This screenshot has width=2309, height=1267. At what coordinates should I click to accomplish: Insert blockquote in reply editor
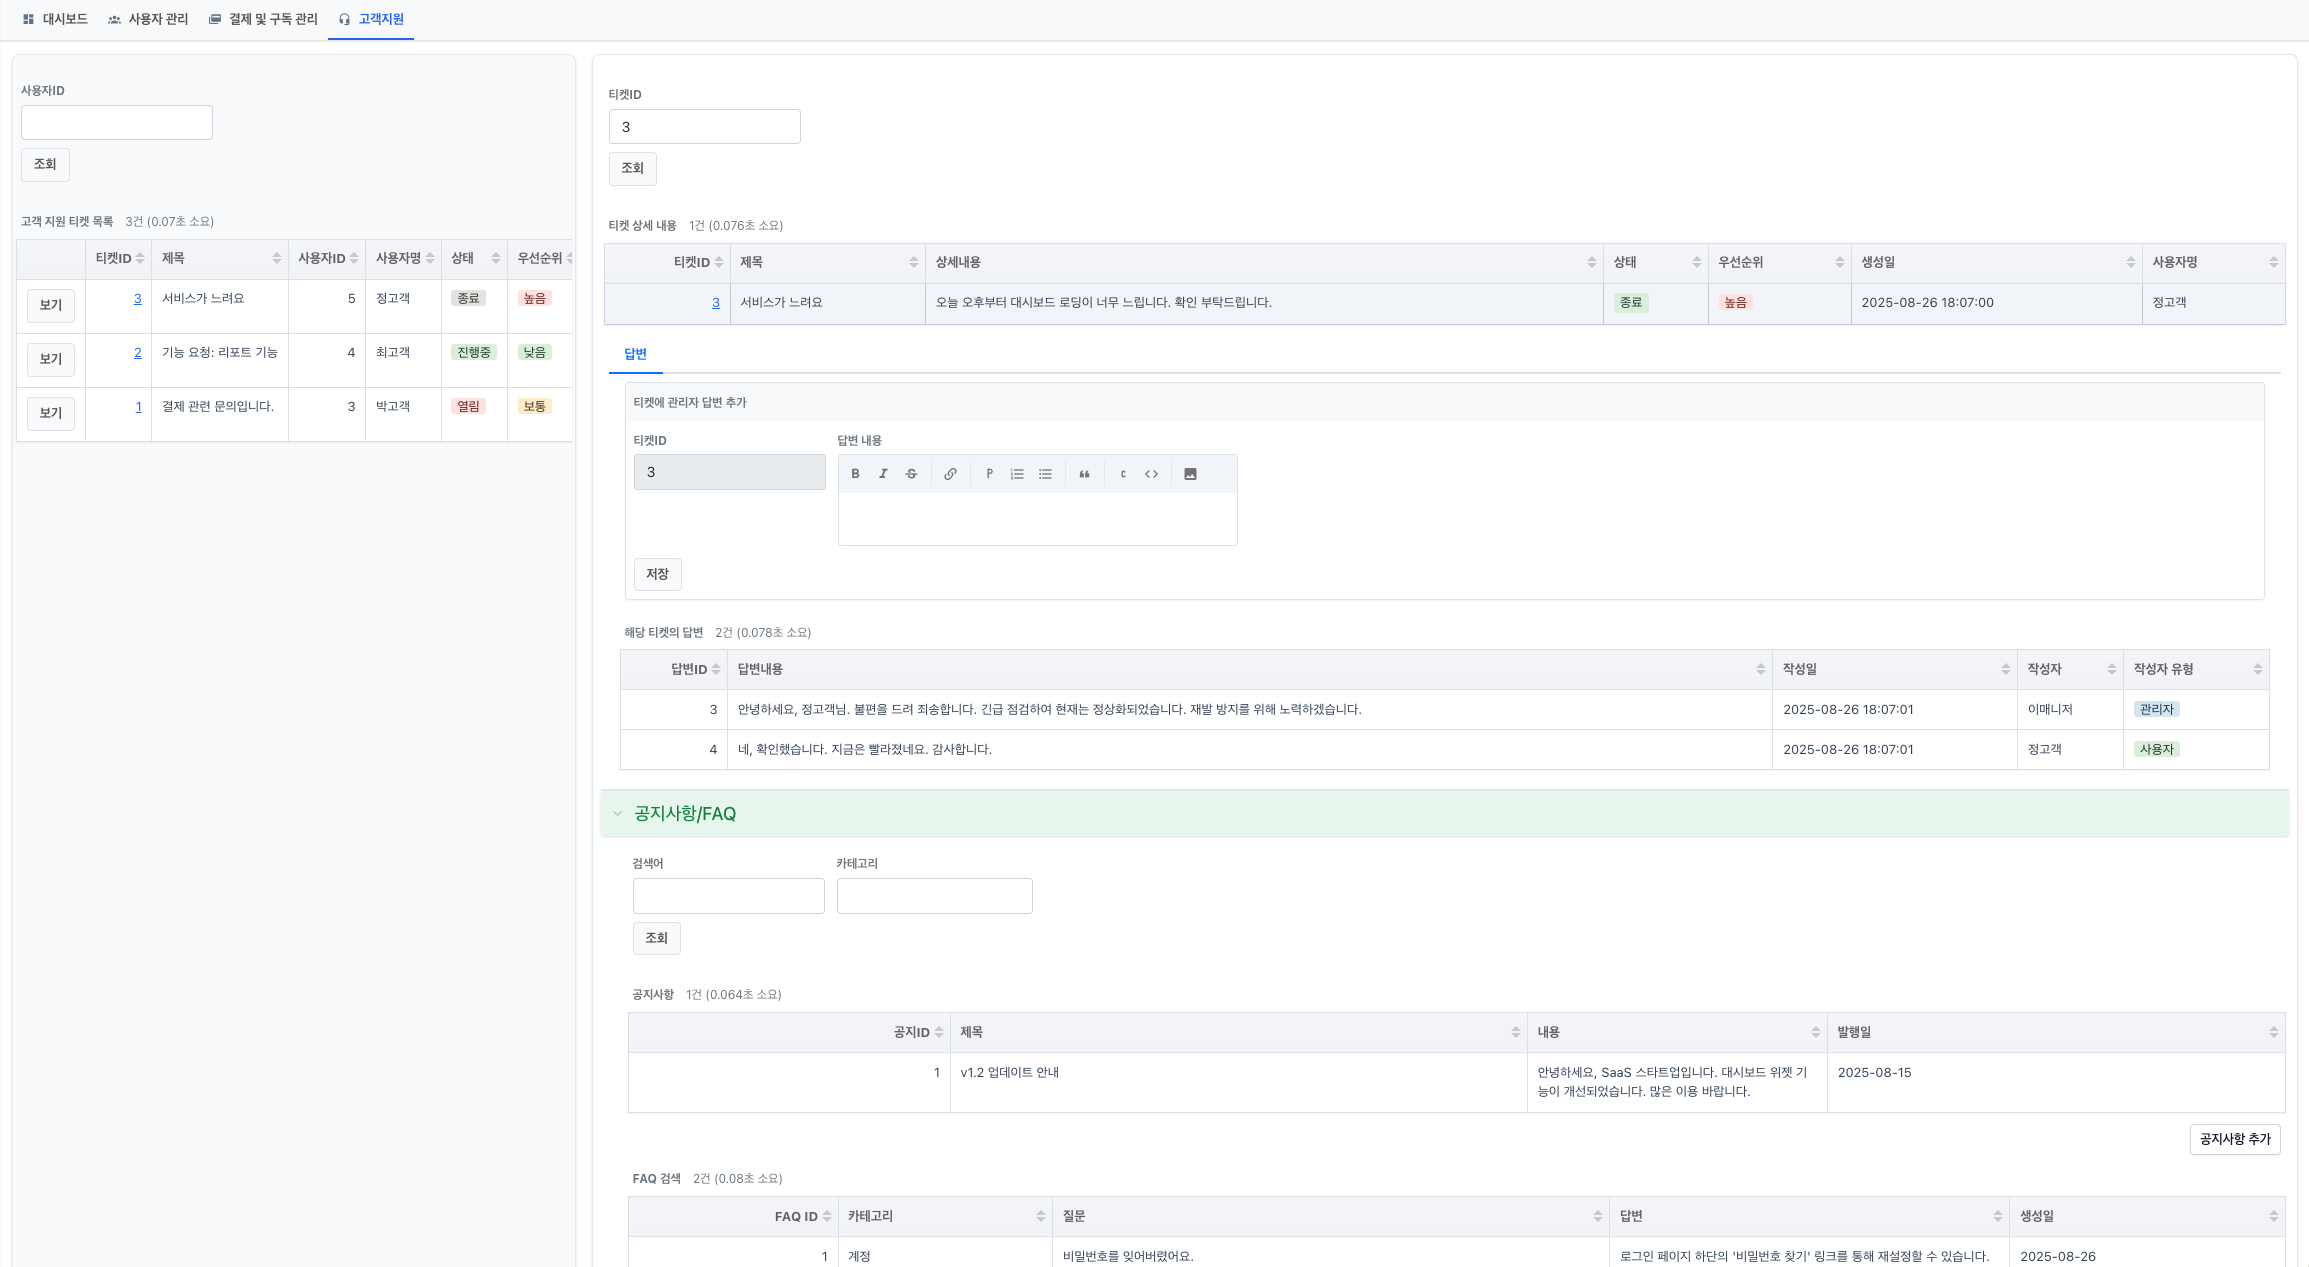pos(1084,474)
